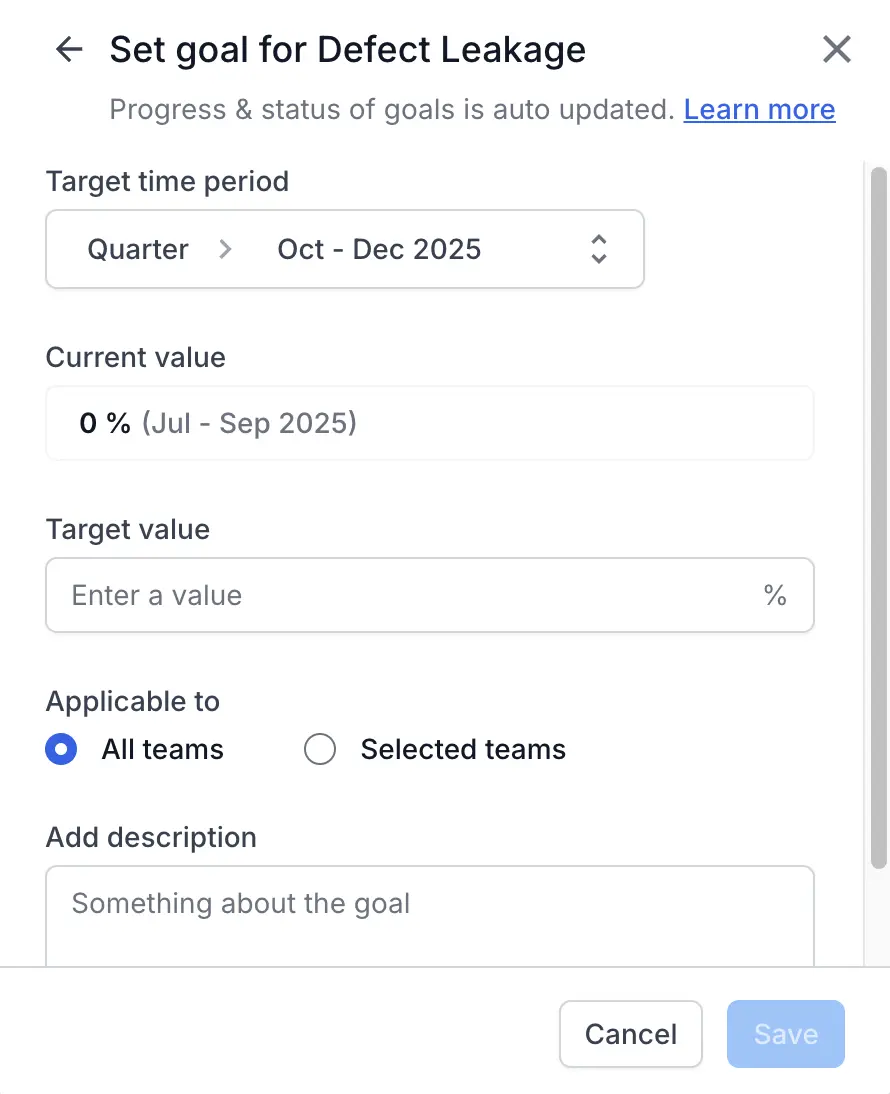
Task: Click the percent symbol in Target value field
Action: tap(775, 595)
